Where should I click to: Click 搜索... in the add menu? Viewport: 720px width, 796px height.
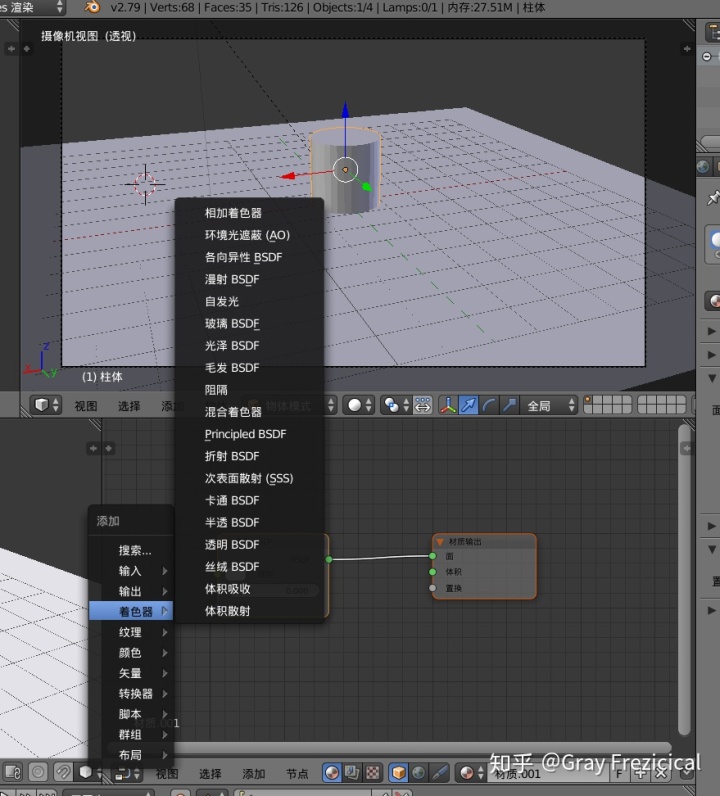[x=131, y=550]
